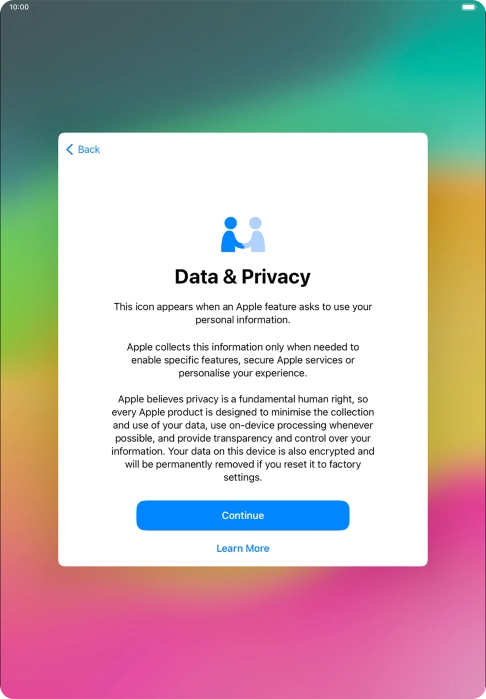486x699 pixels.
Task: Tap the 10:00 clock in status bar
Action: (x=19, y=7)
